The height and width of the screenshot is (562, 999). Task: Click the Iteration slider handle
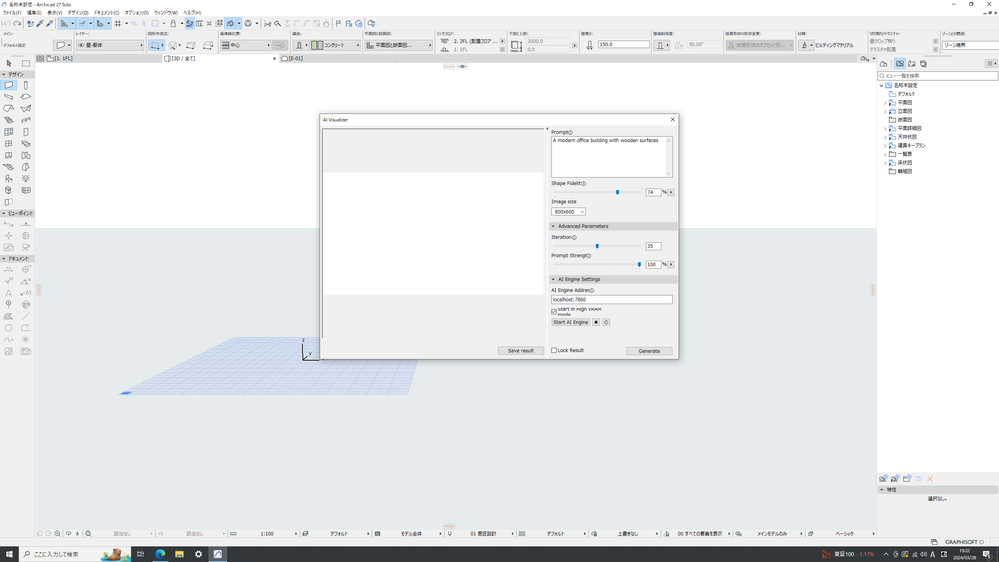click(597, 246)
